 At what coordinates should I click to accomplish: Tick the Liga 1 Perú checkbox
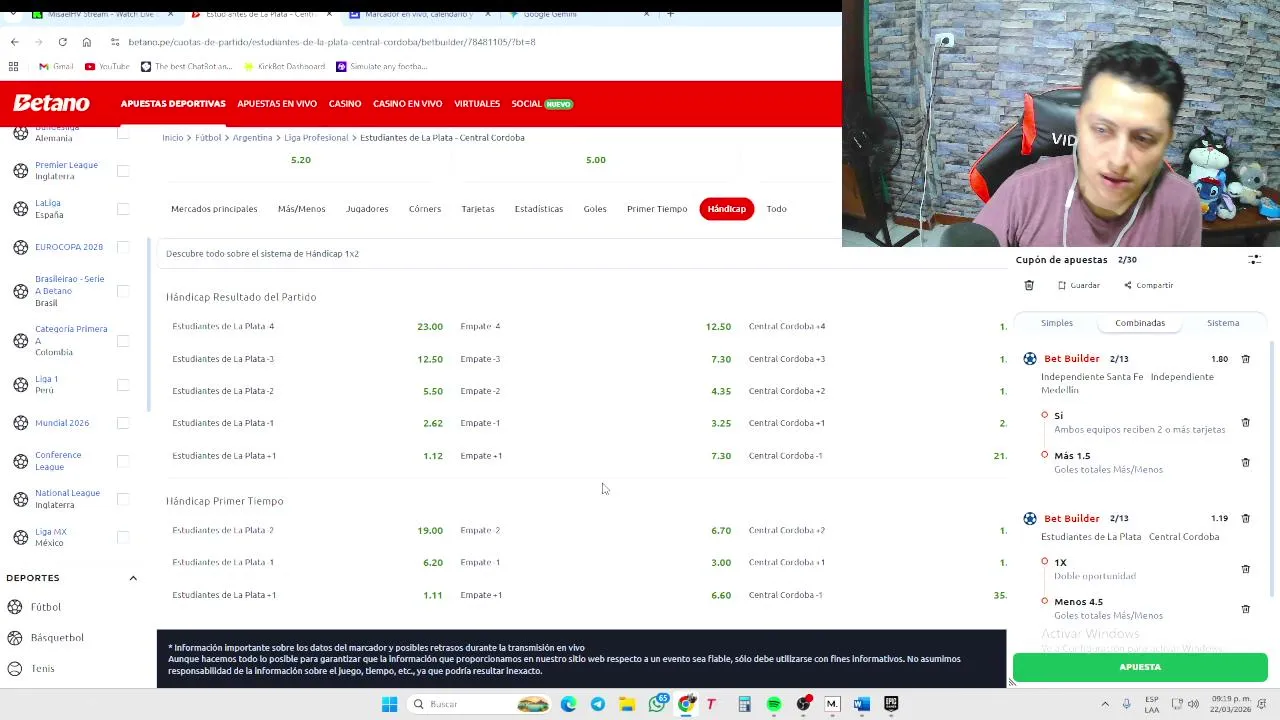(x=123, y=385)
